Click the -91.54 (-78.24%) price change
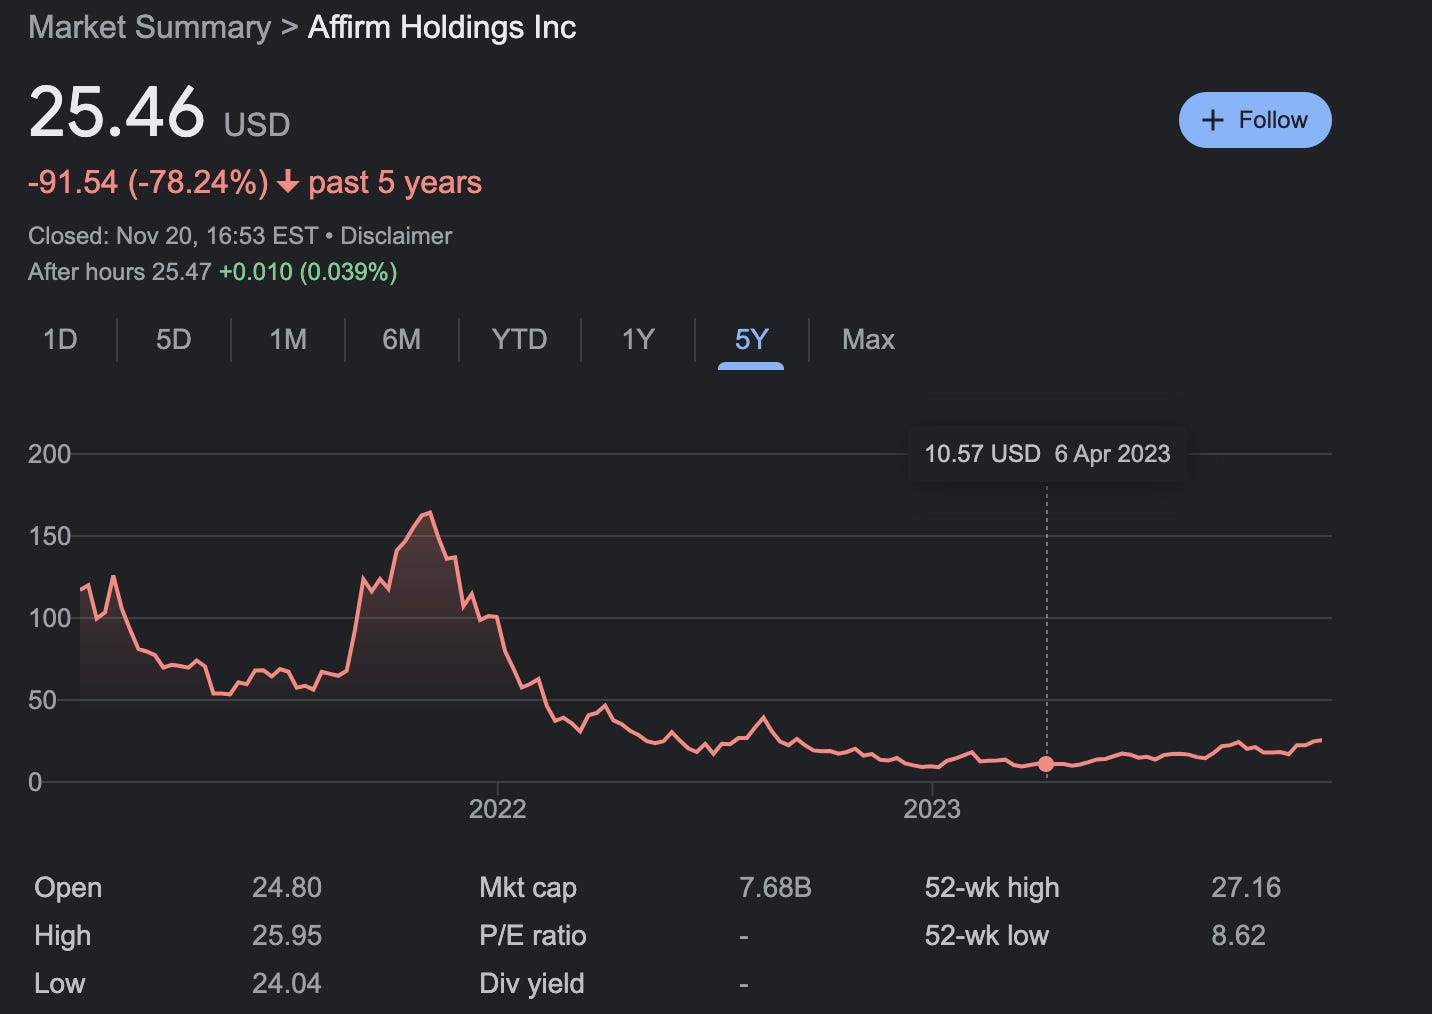 (x=148, y=183)
